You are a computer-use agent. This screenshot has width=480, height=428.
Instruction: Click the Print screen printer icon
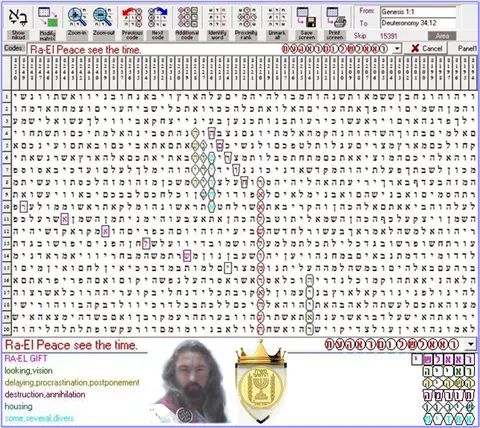336,17
